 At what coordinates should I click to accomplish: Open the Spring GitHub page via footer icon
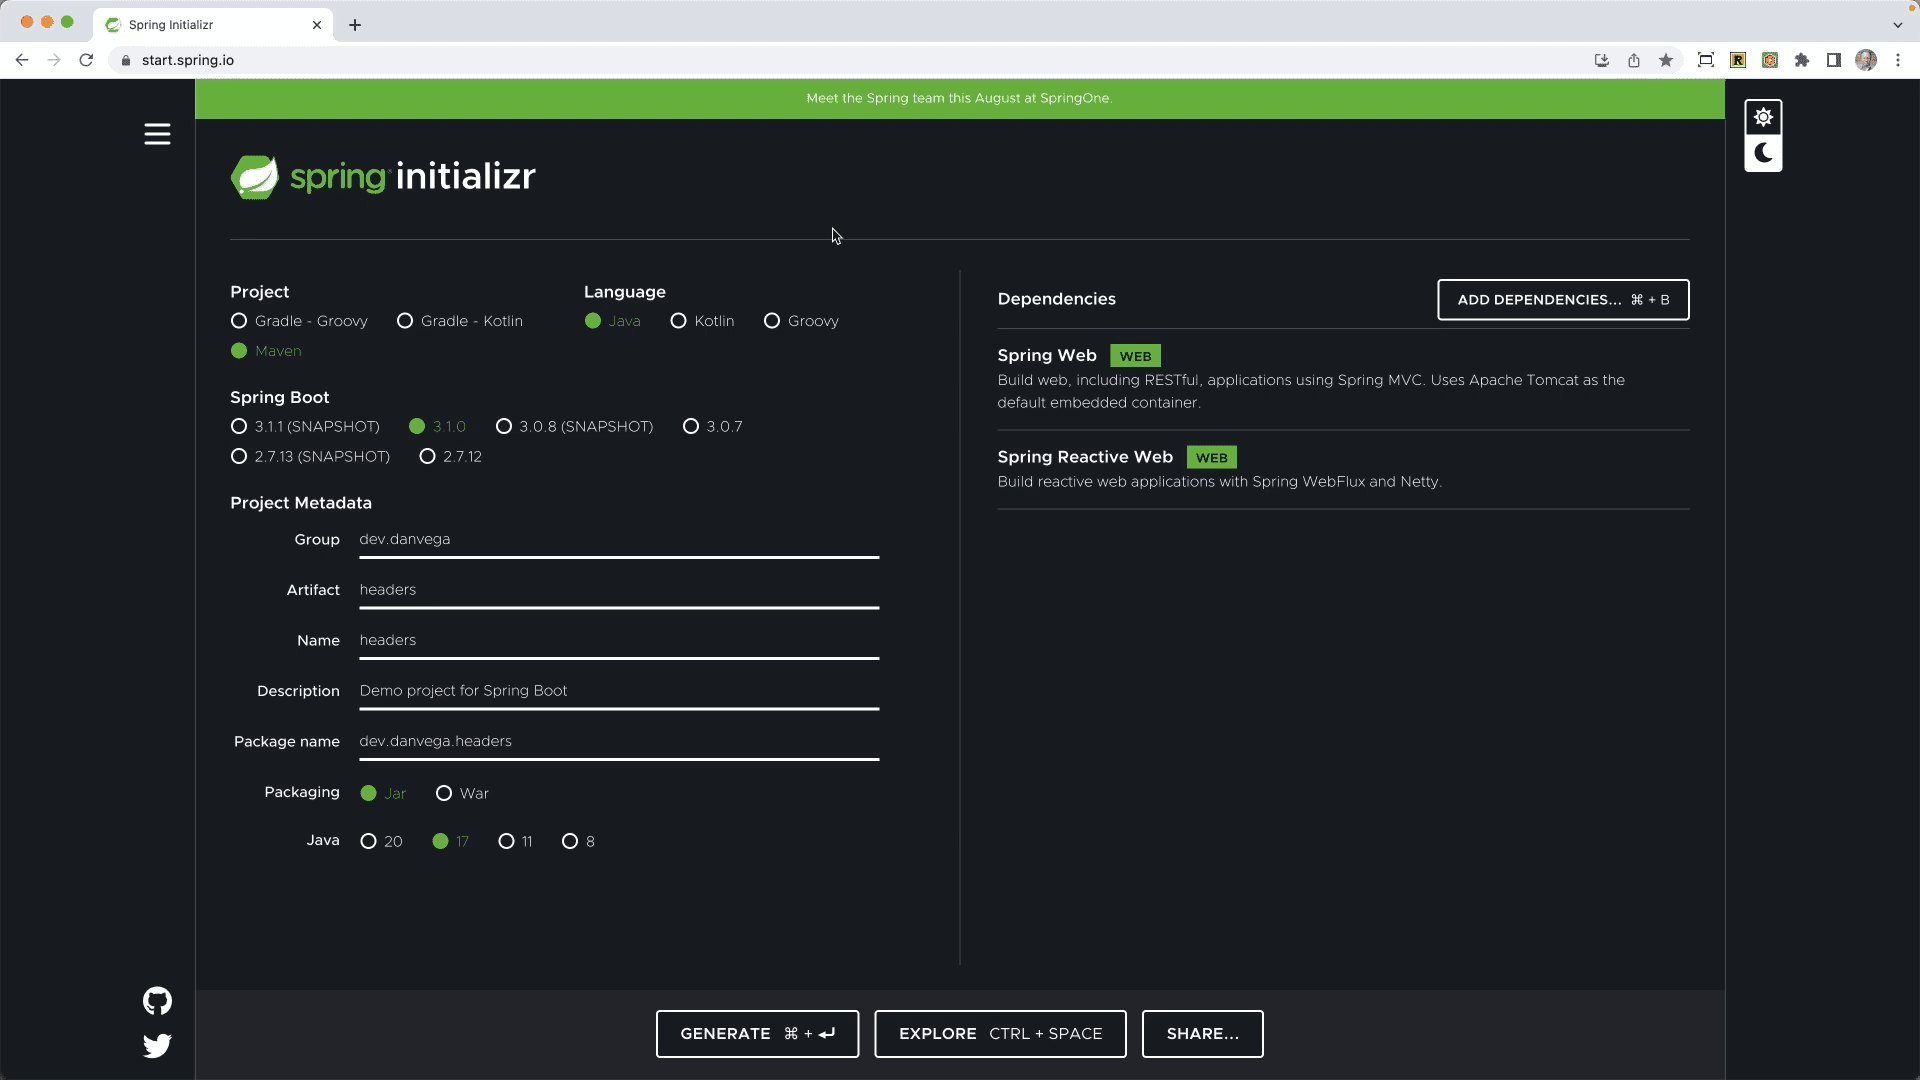tap(157, 1001)
